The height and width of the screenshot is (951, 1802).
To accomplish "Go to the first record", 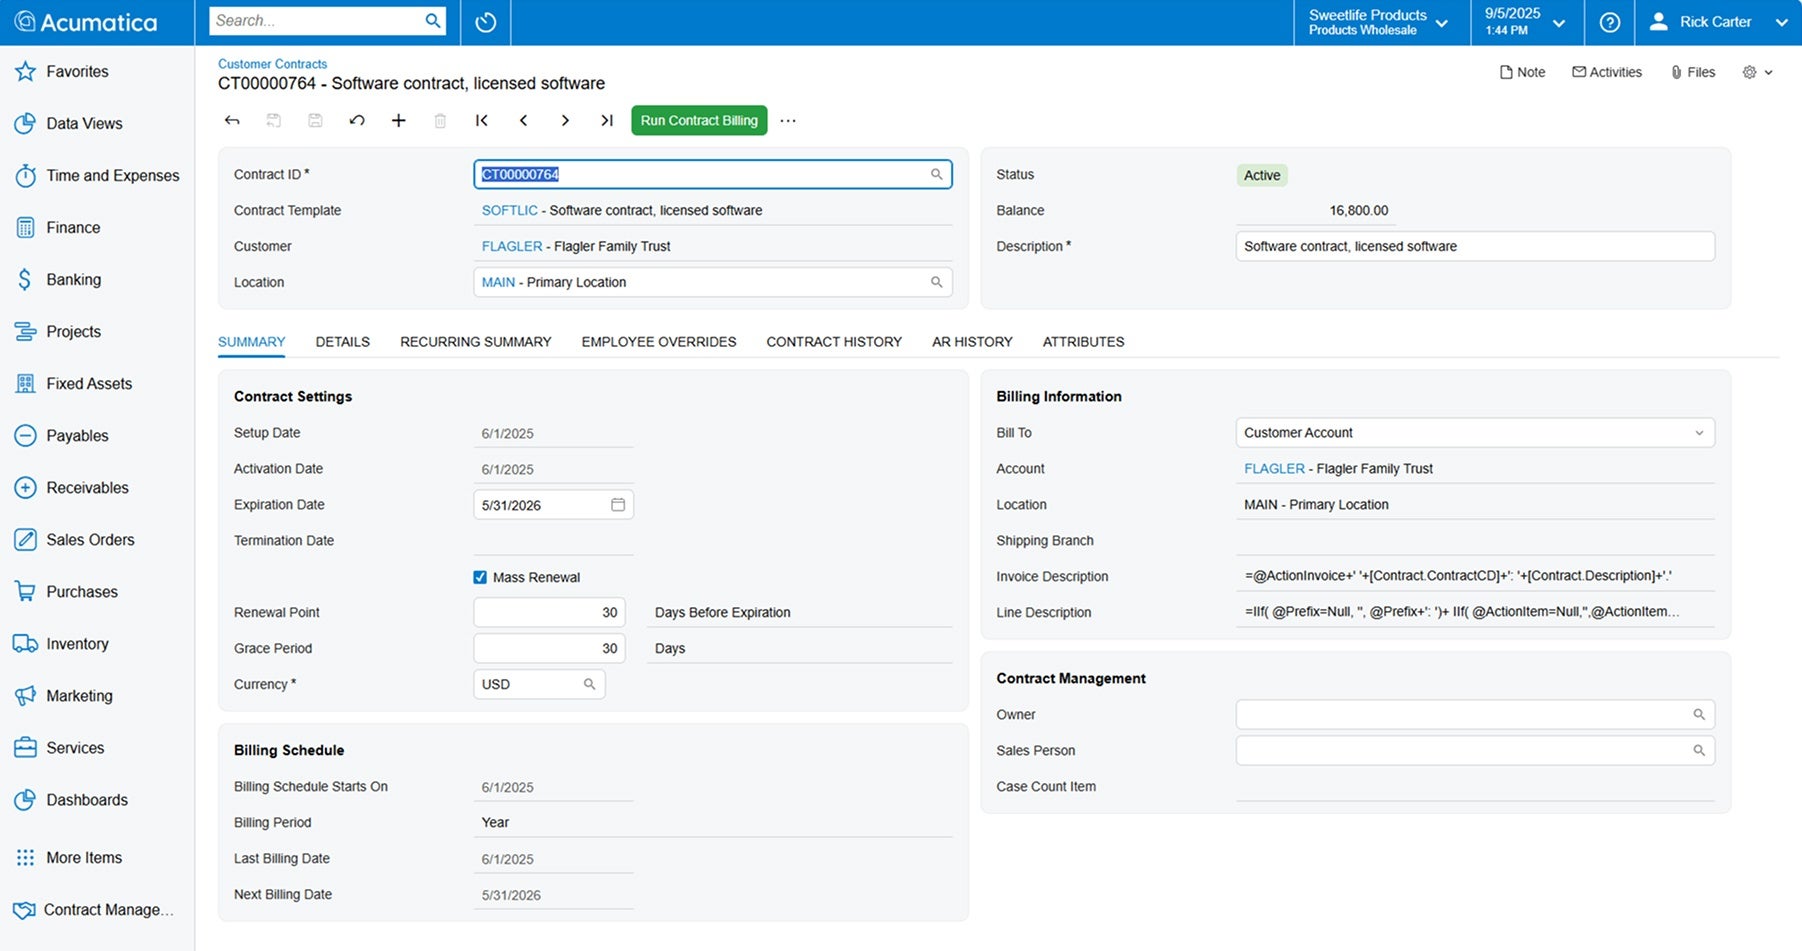I will [x=482, y=121].
